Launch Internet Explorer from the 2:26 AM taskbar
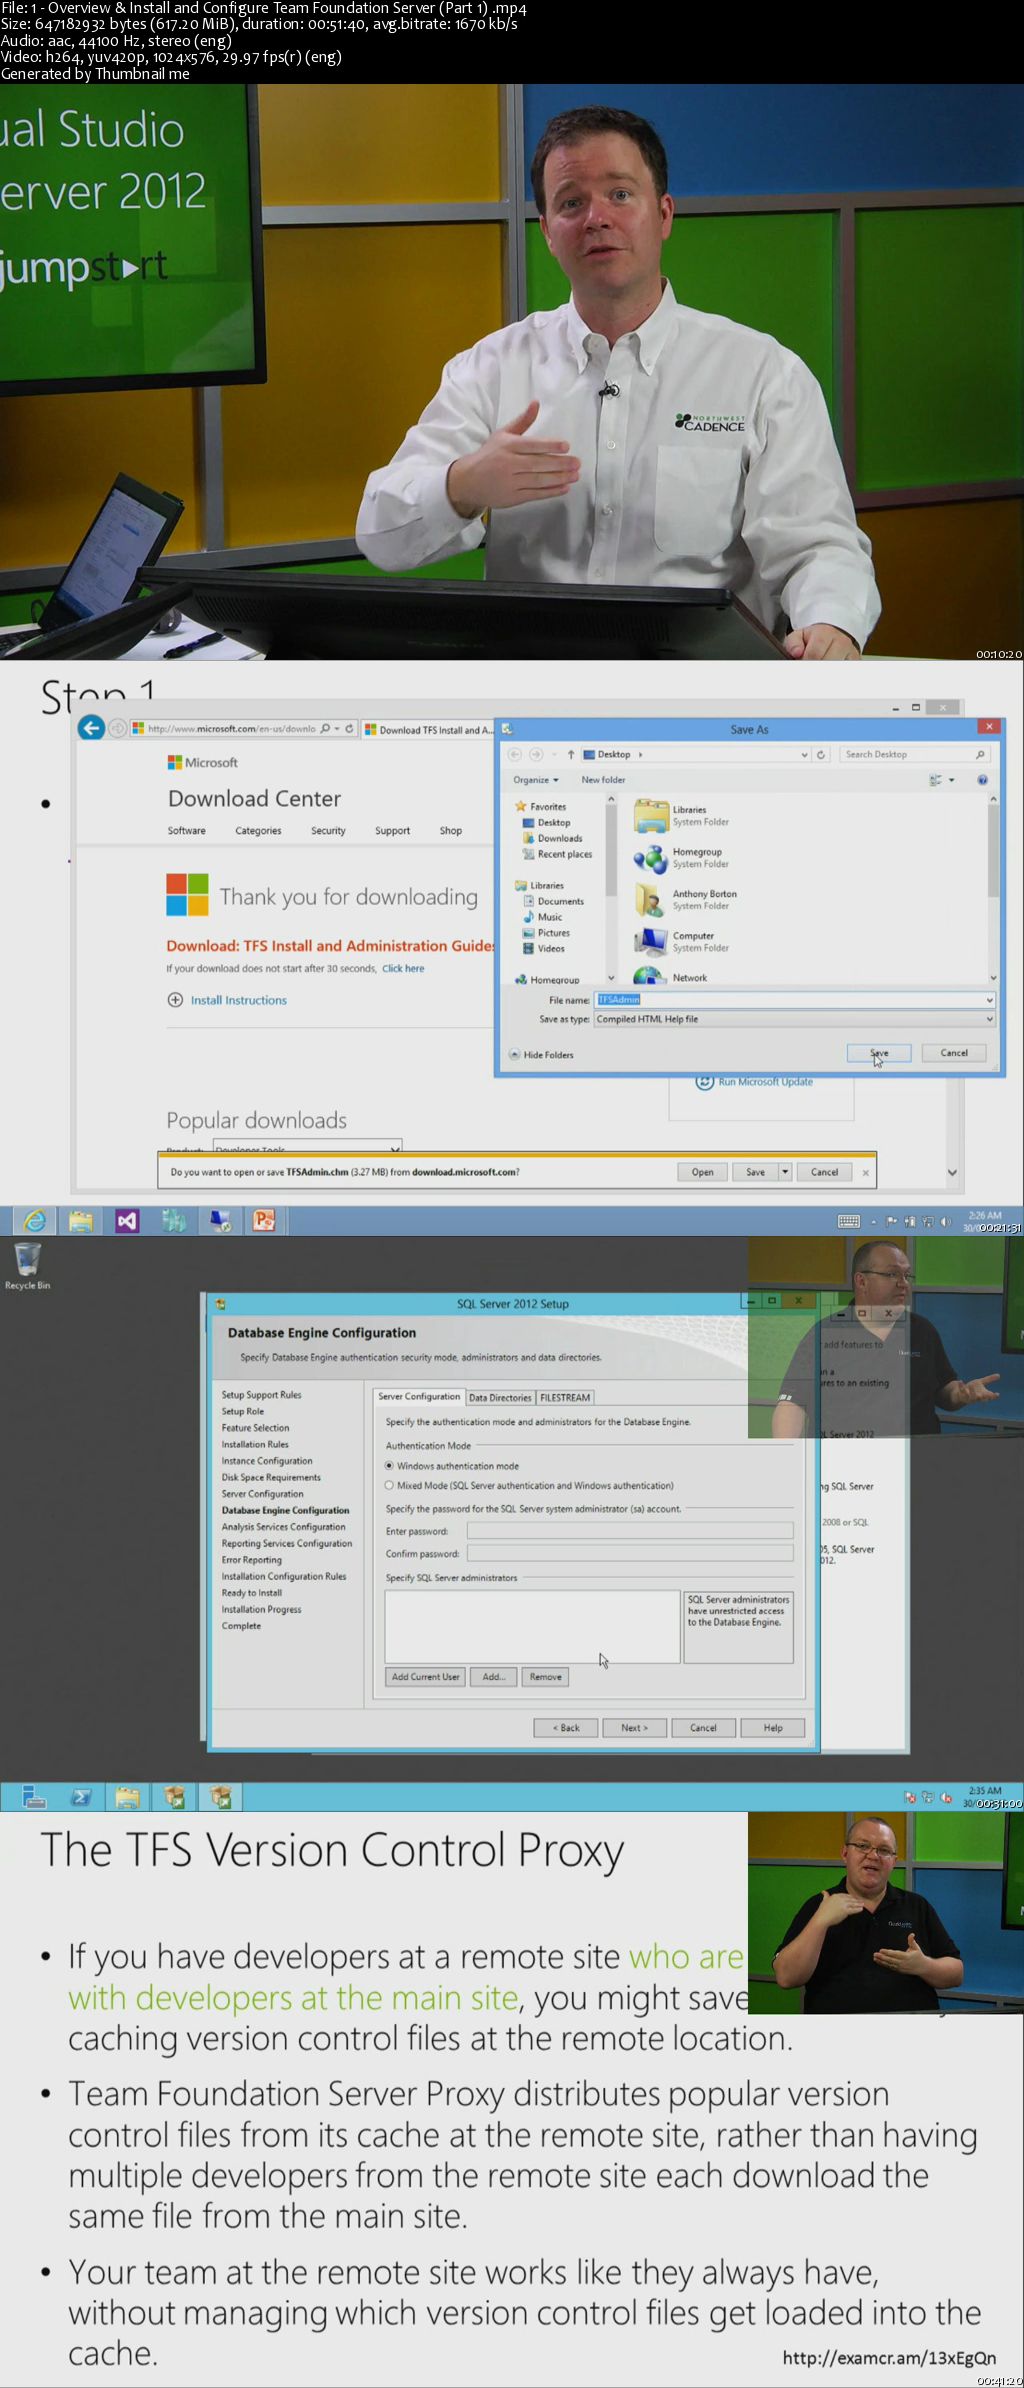The height and width of the screenshot is (2388, 1024). tap(35, 1221)
